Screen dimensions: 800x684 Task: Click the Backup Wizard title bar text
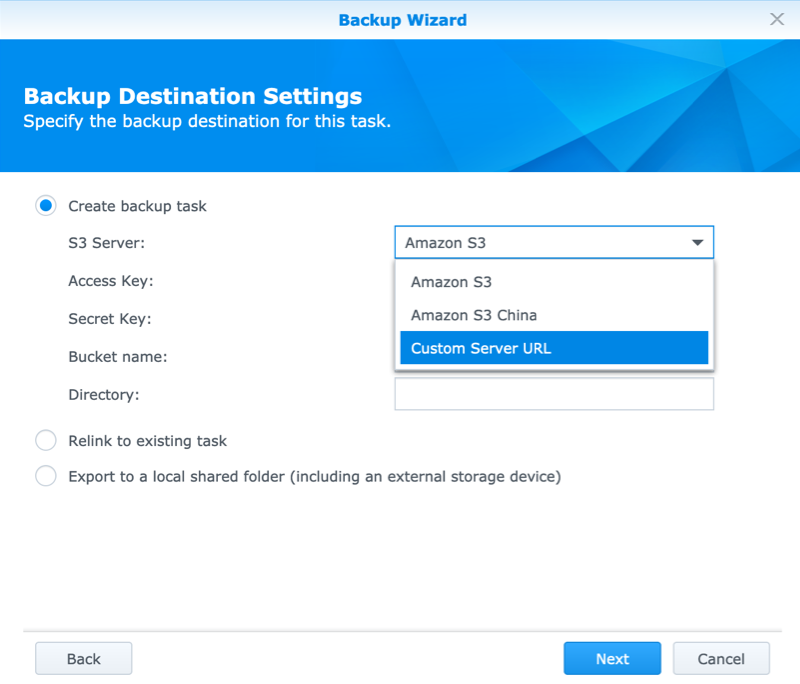click(402, 19)
